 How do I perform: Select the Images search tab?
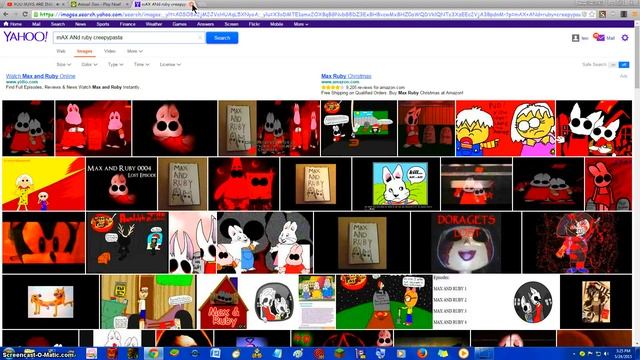point(84,51)
